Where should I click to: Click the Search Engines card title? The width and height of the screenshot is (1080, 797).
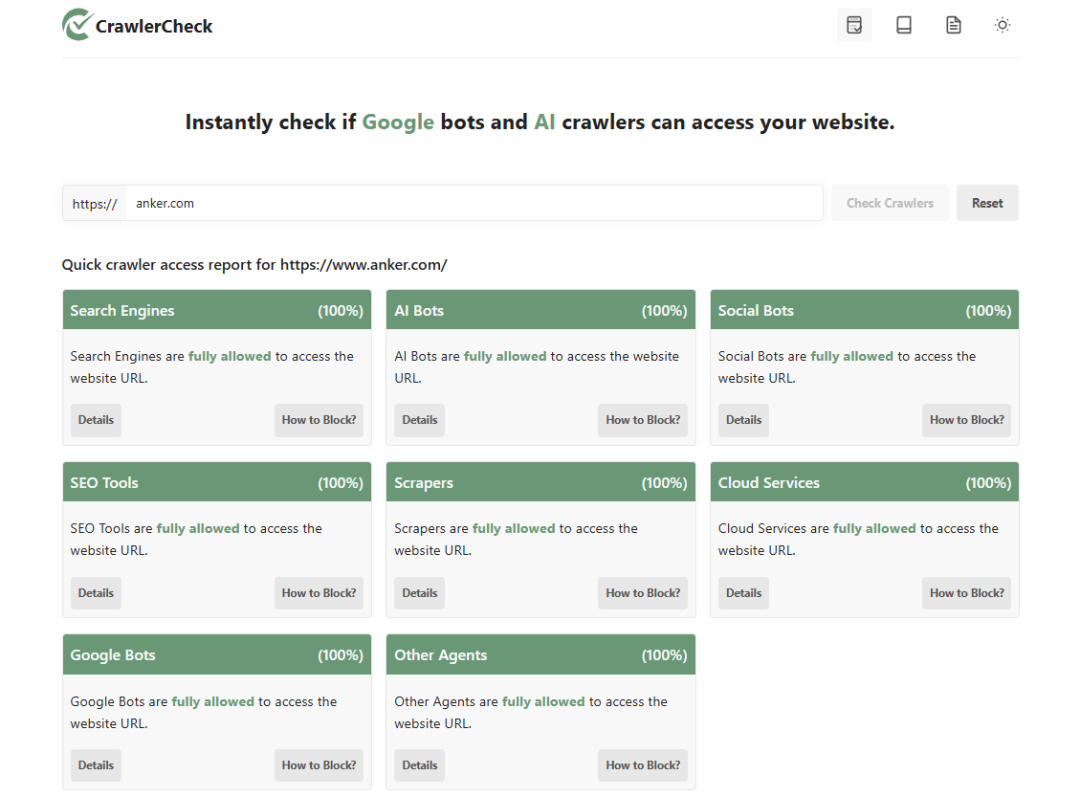pyautogui.click(x=122, y=311)
